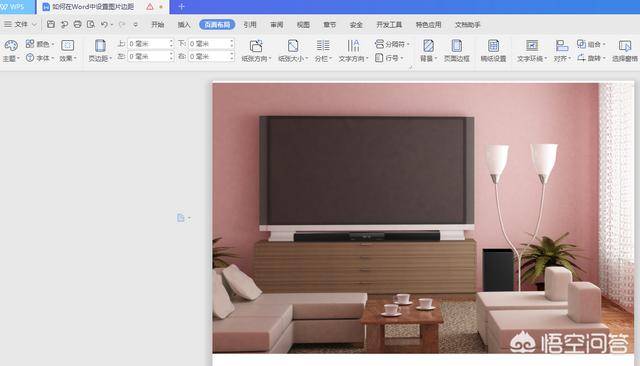Click the Print icon in quick access toolbar
The image size is (640, 366).
[x=77, y=24]
